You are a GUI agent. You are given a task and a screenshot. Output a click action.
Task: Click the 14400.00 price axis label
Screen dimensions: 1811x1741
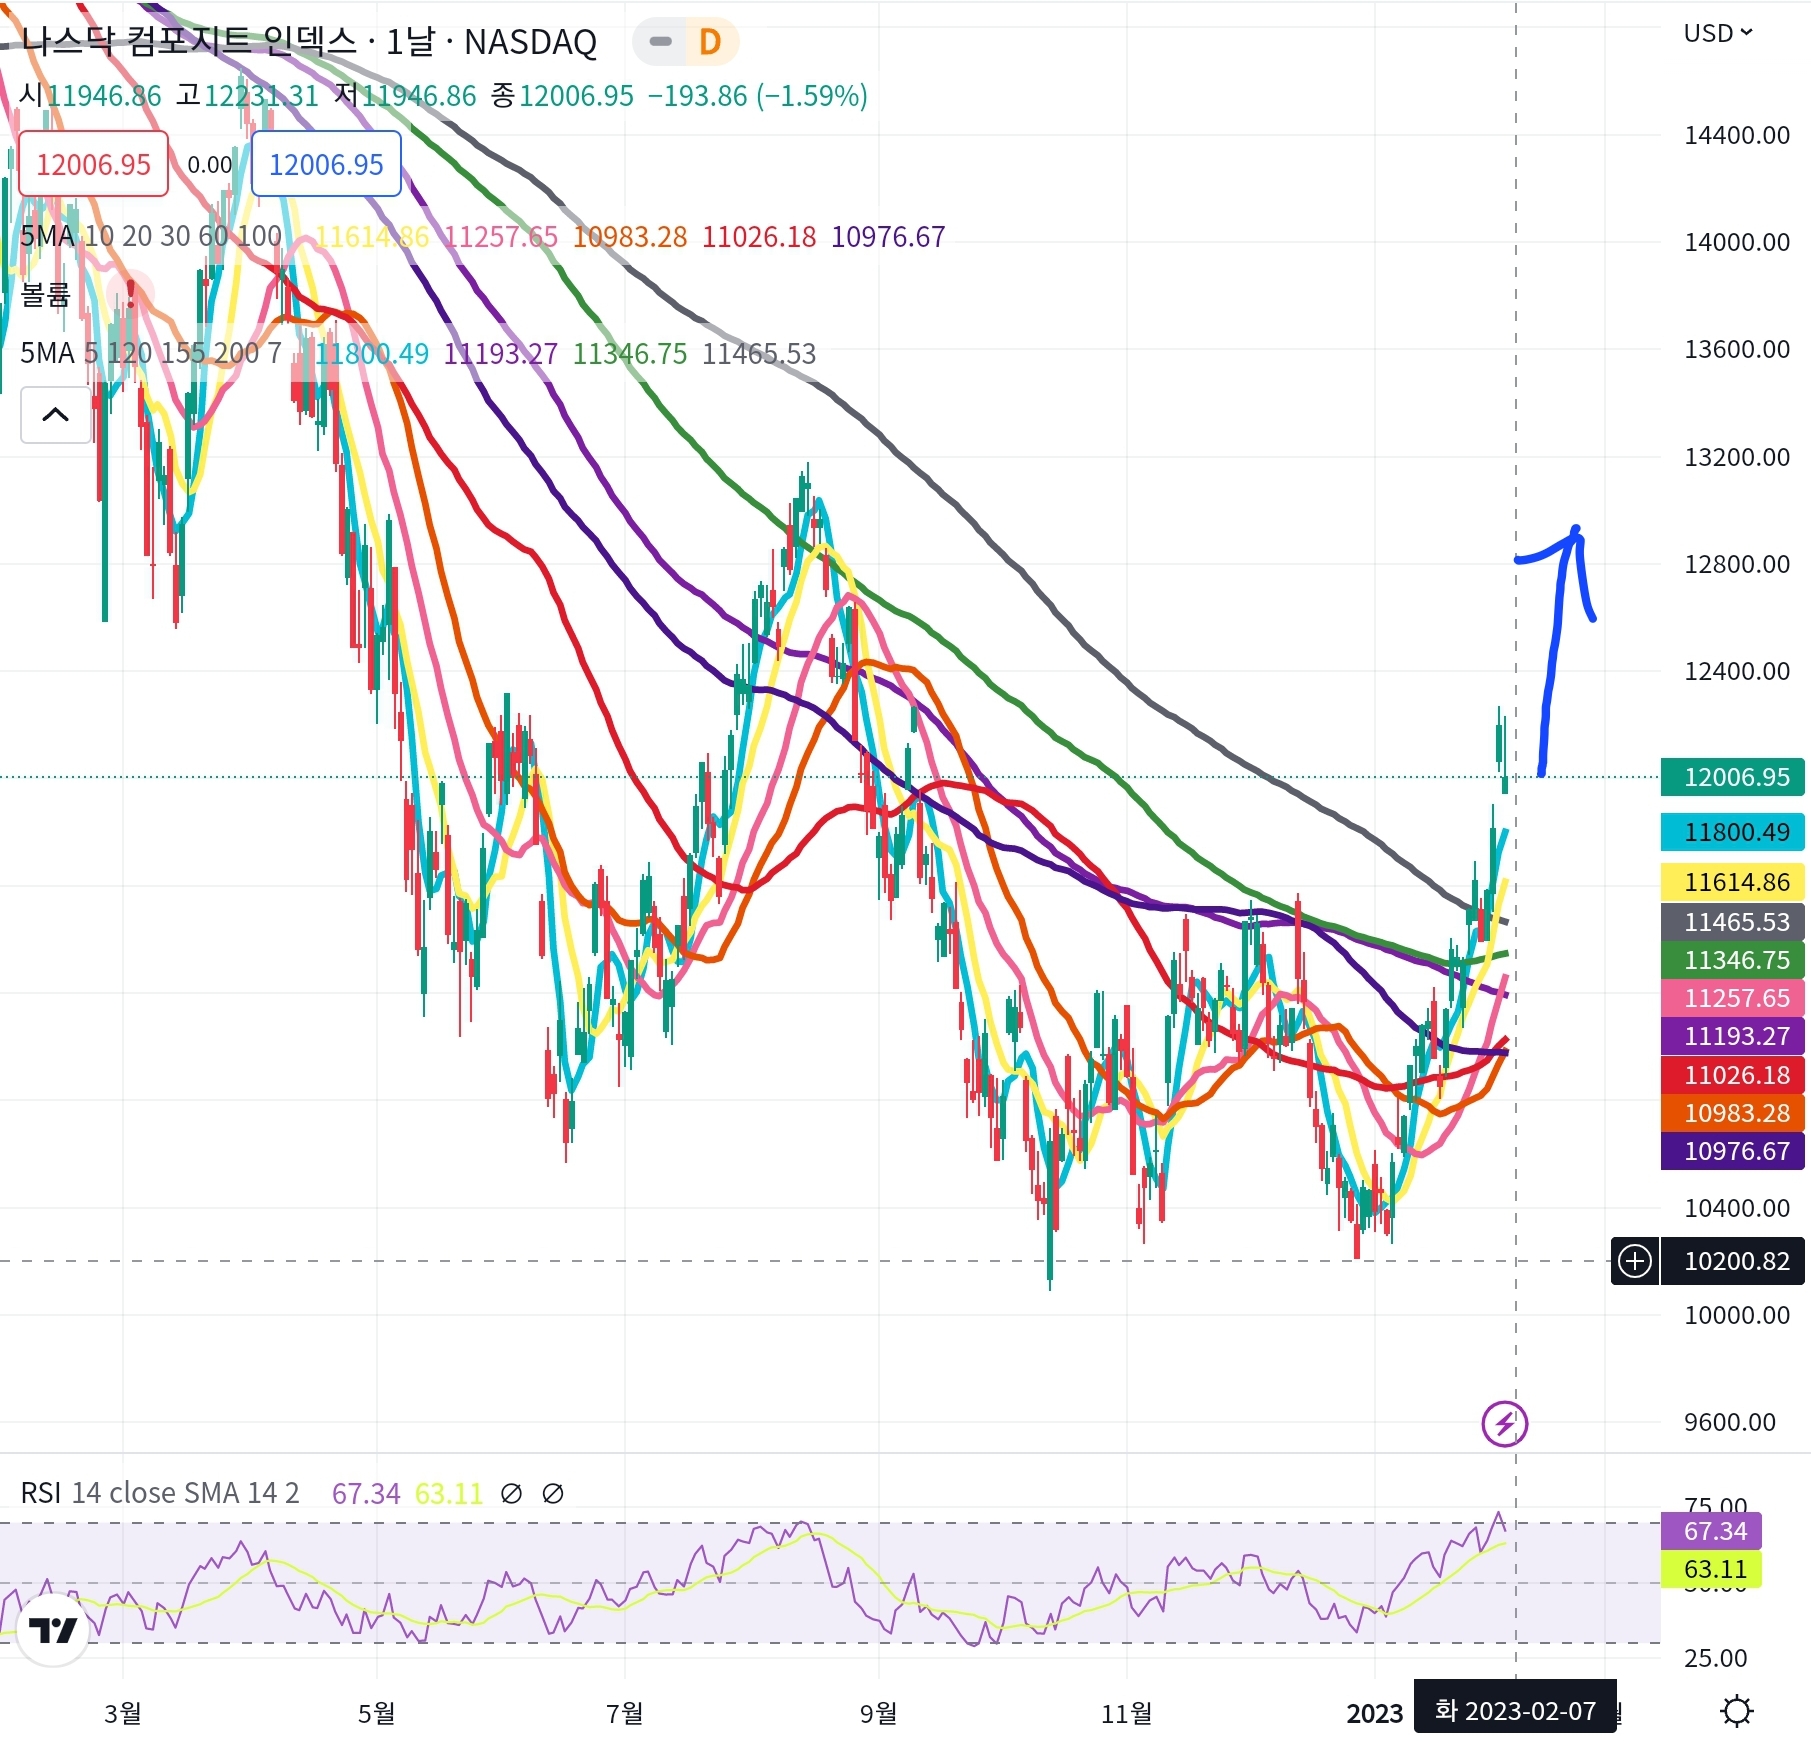1737,135
